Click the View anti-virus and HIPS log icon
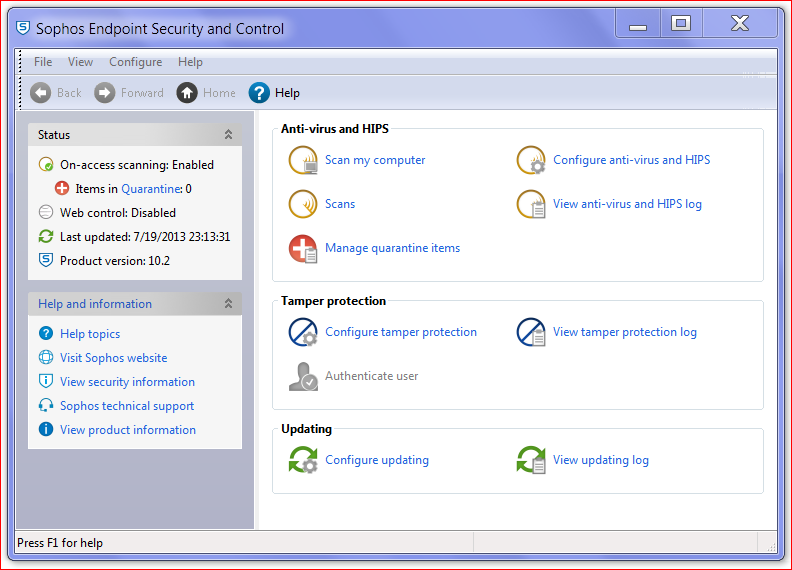Viewport: 792px width, 570px height. click(531, 204)
